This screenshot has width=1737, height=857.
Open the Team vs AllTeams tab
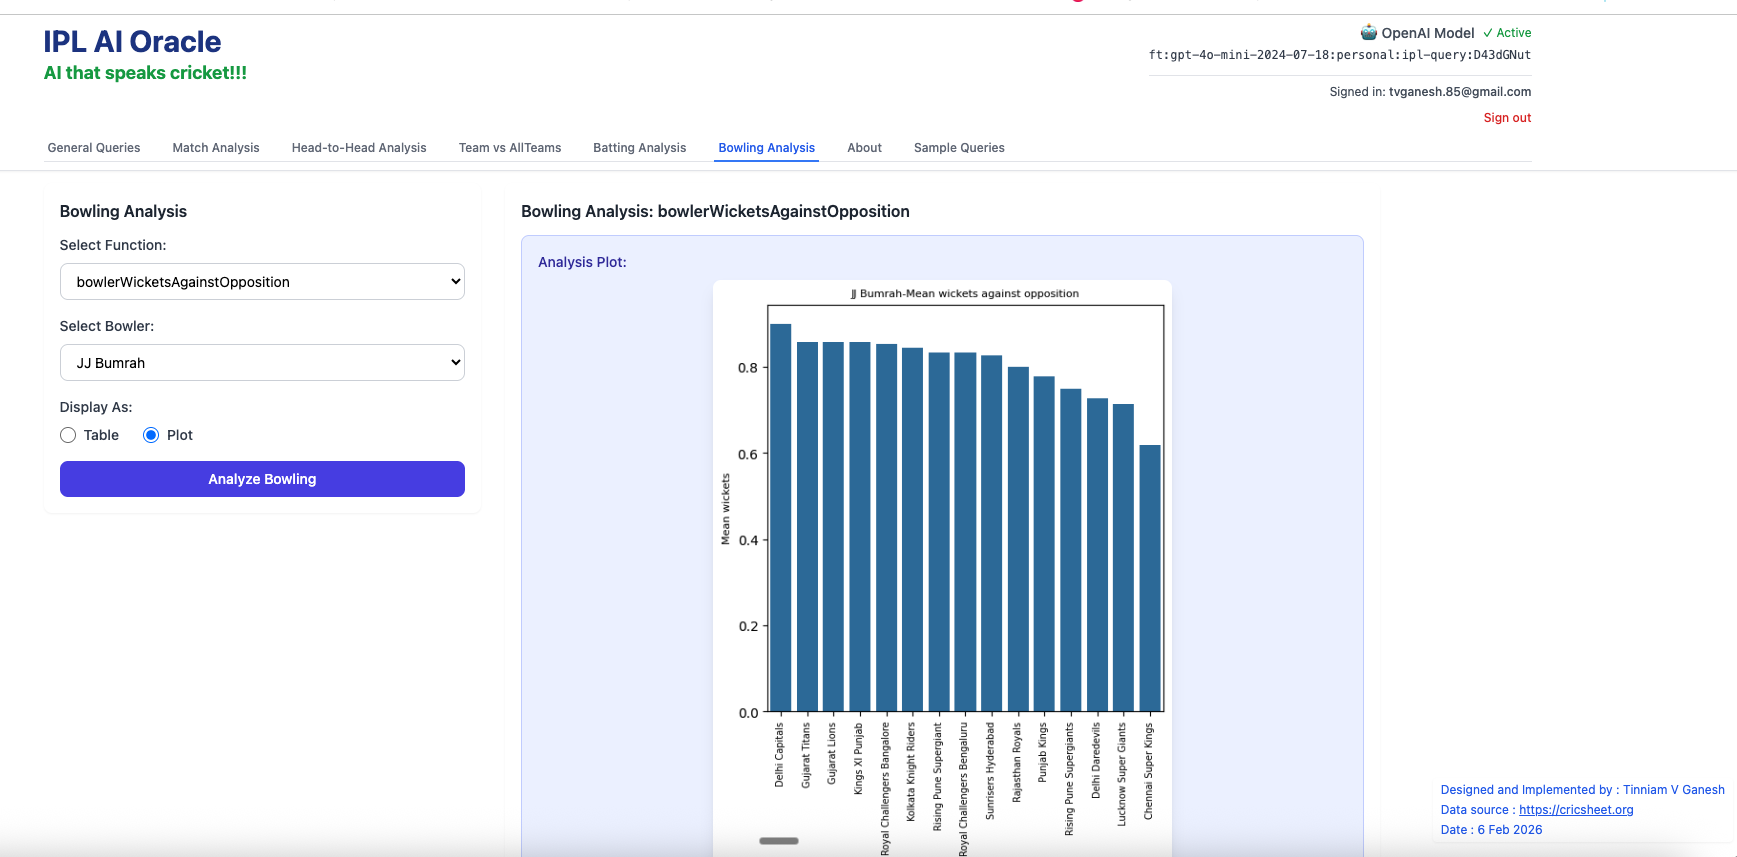click(510, 148)
